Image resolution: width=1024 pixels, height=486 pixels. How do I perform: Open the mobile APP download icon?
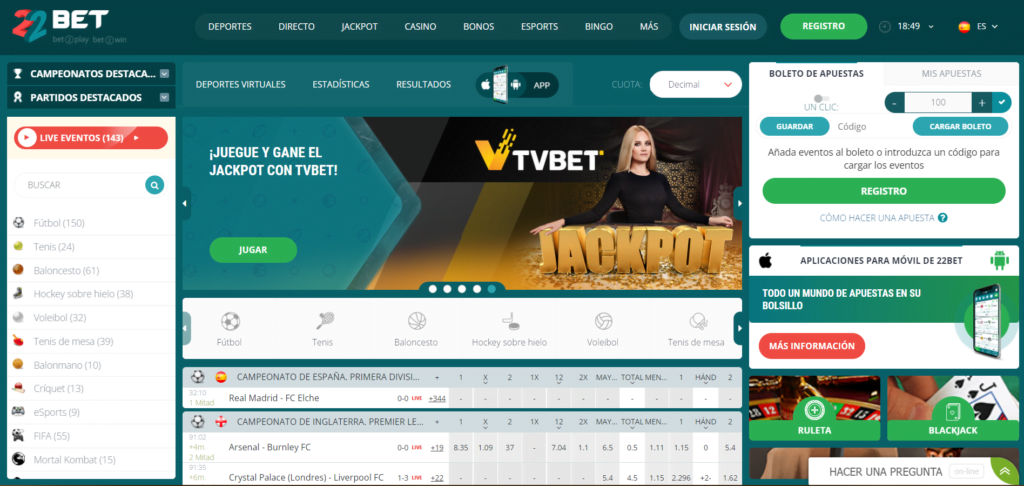(517, 85)
